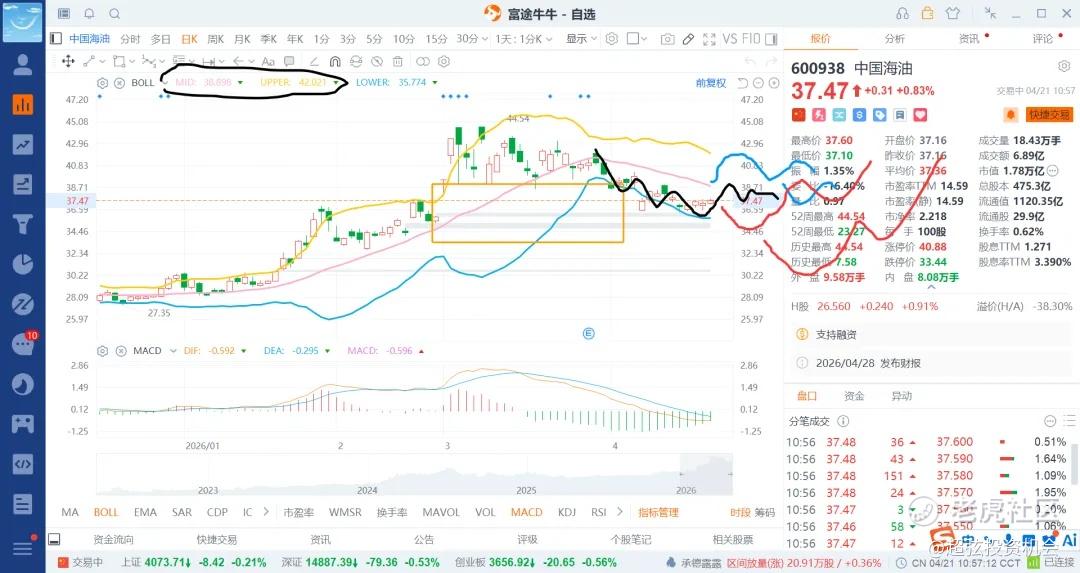The height and width of the screenshot is (573, 1080).
Task: Toggle the KDJ indicator
Action: click(x=567, y=513)
